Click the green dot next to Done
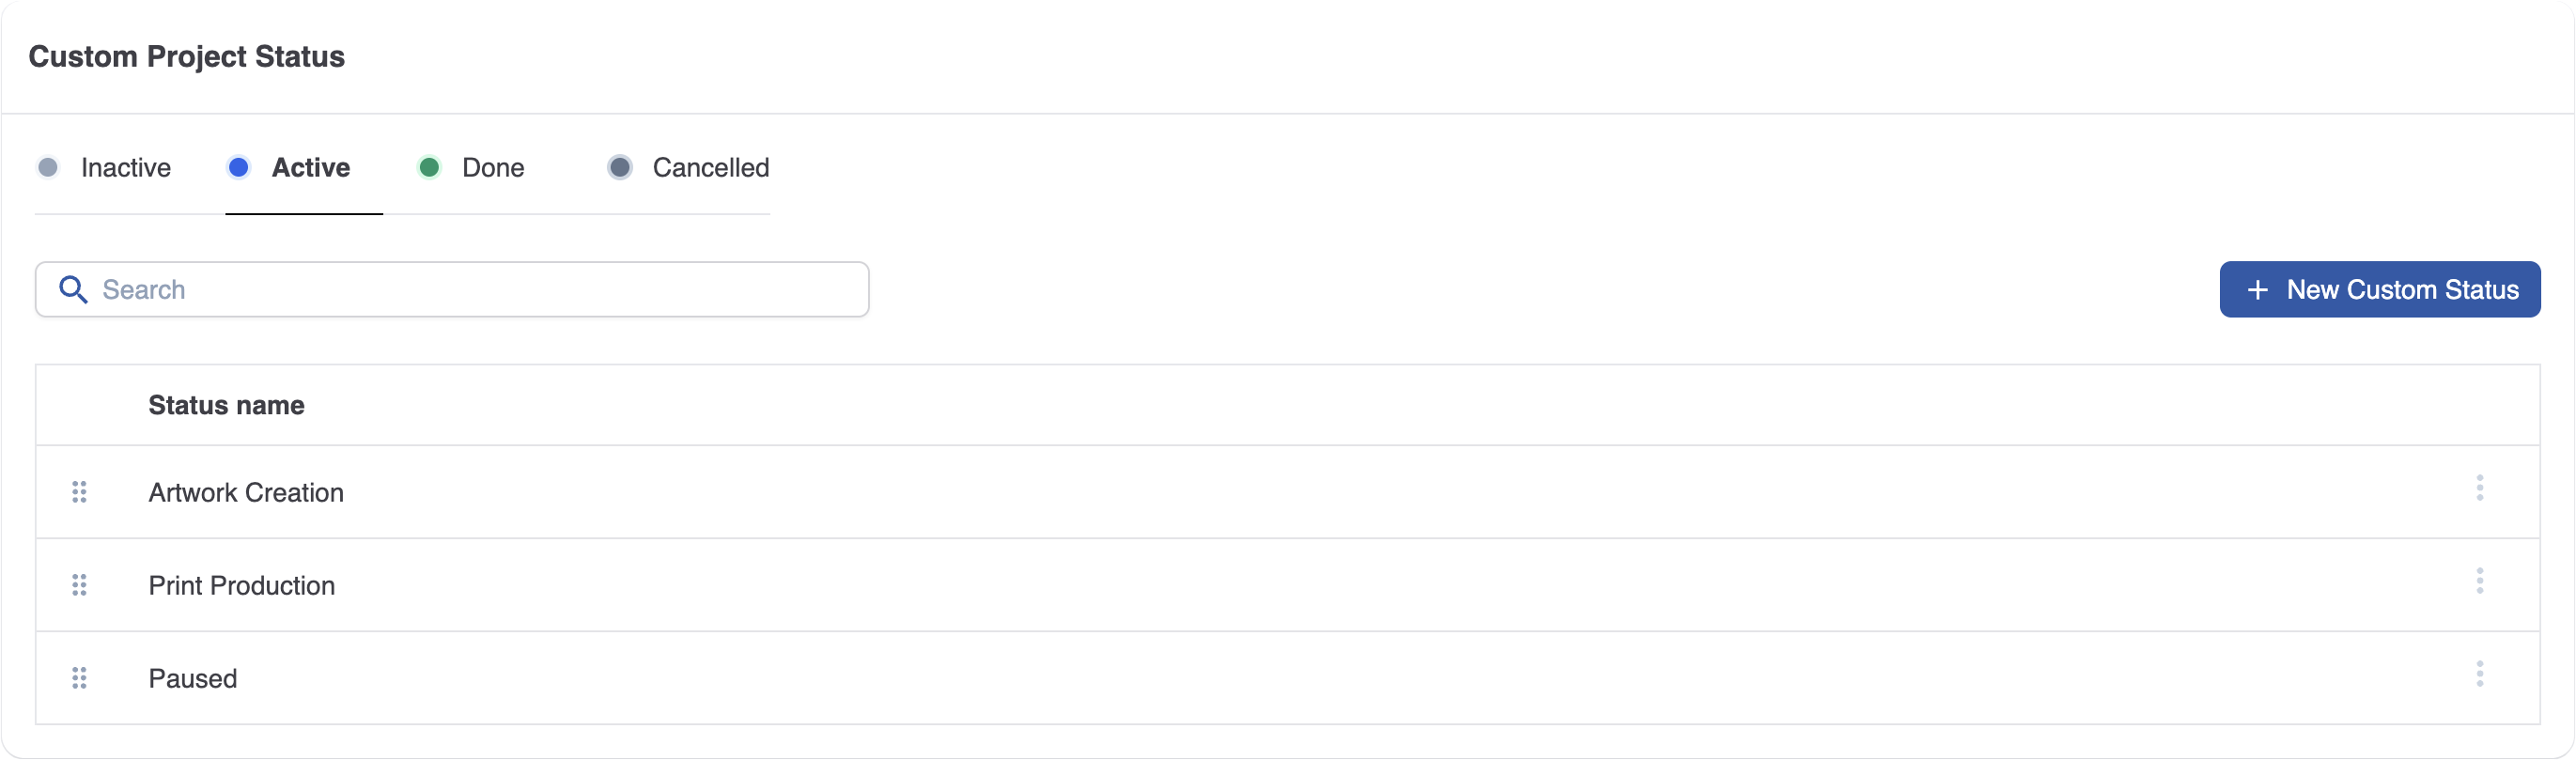This screenshot has width=2576, height=760. coord(430,167)
